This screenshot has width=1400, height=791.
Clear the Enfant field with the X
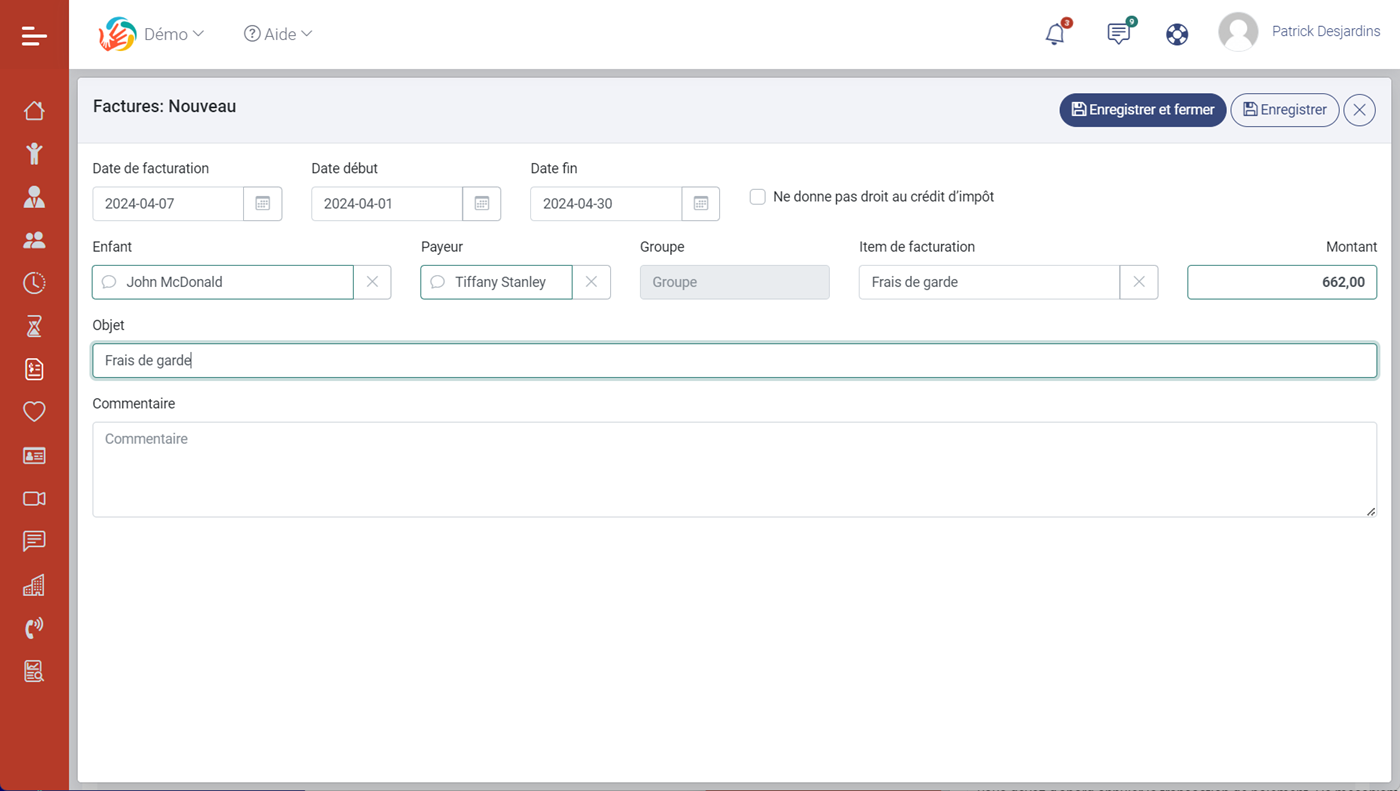[372, 282]
